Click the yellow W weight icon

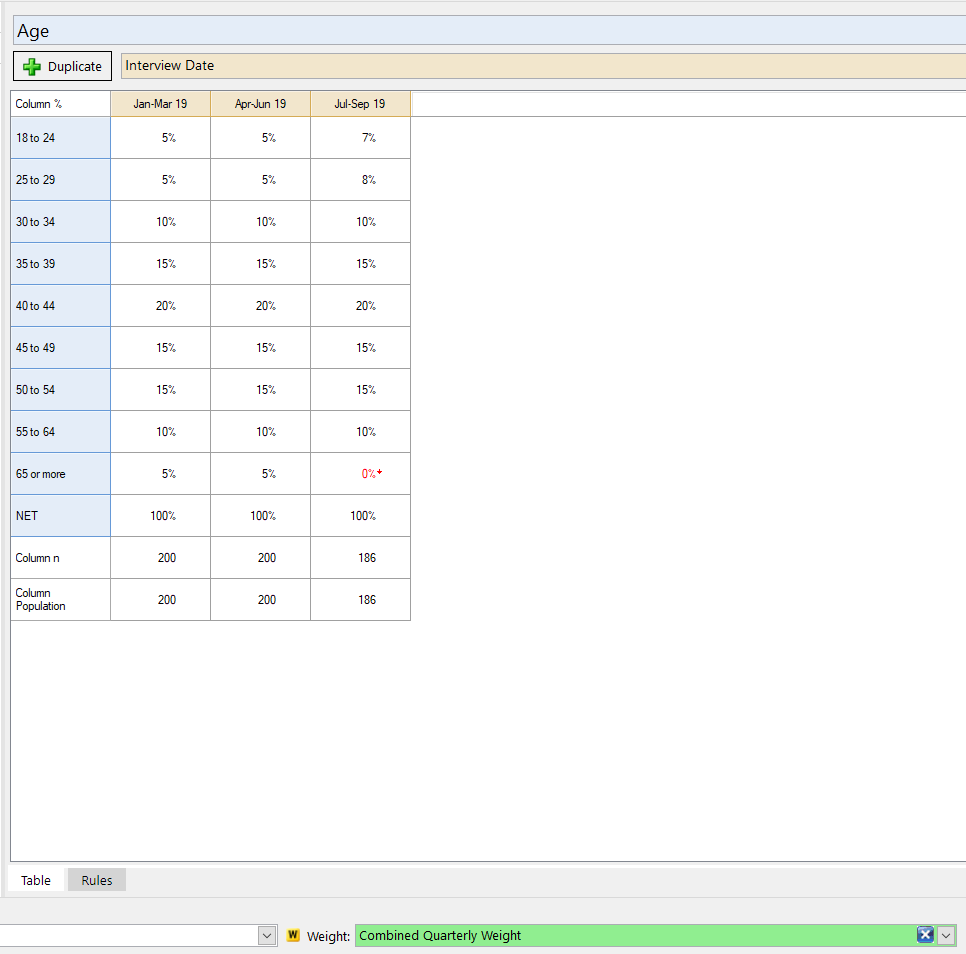[x=293, y=935]
